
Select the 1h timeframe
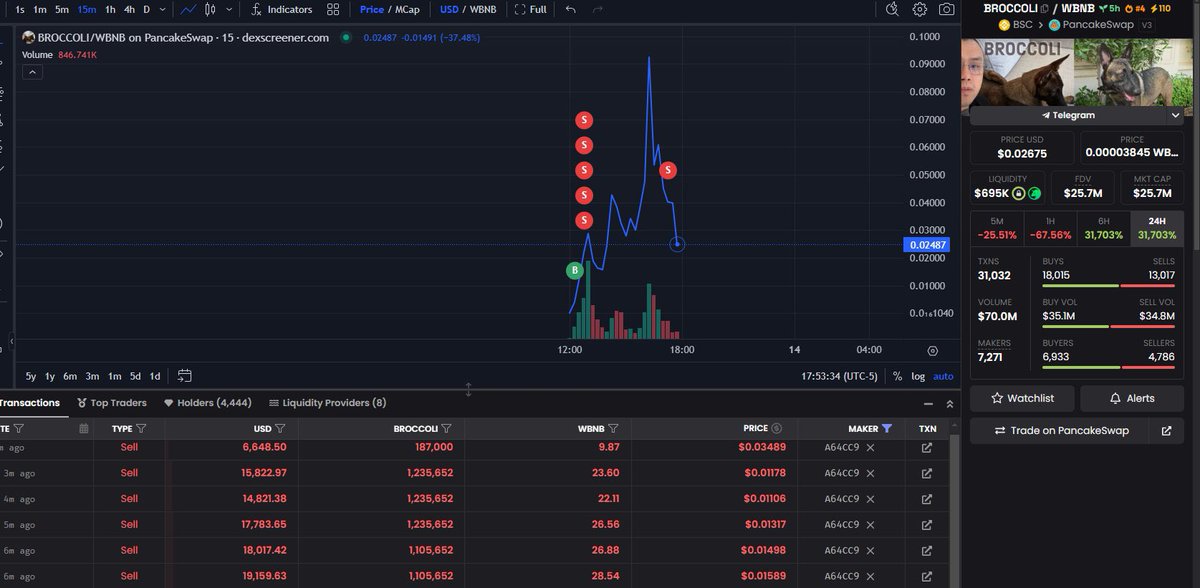(110, 9)
